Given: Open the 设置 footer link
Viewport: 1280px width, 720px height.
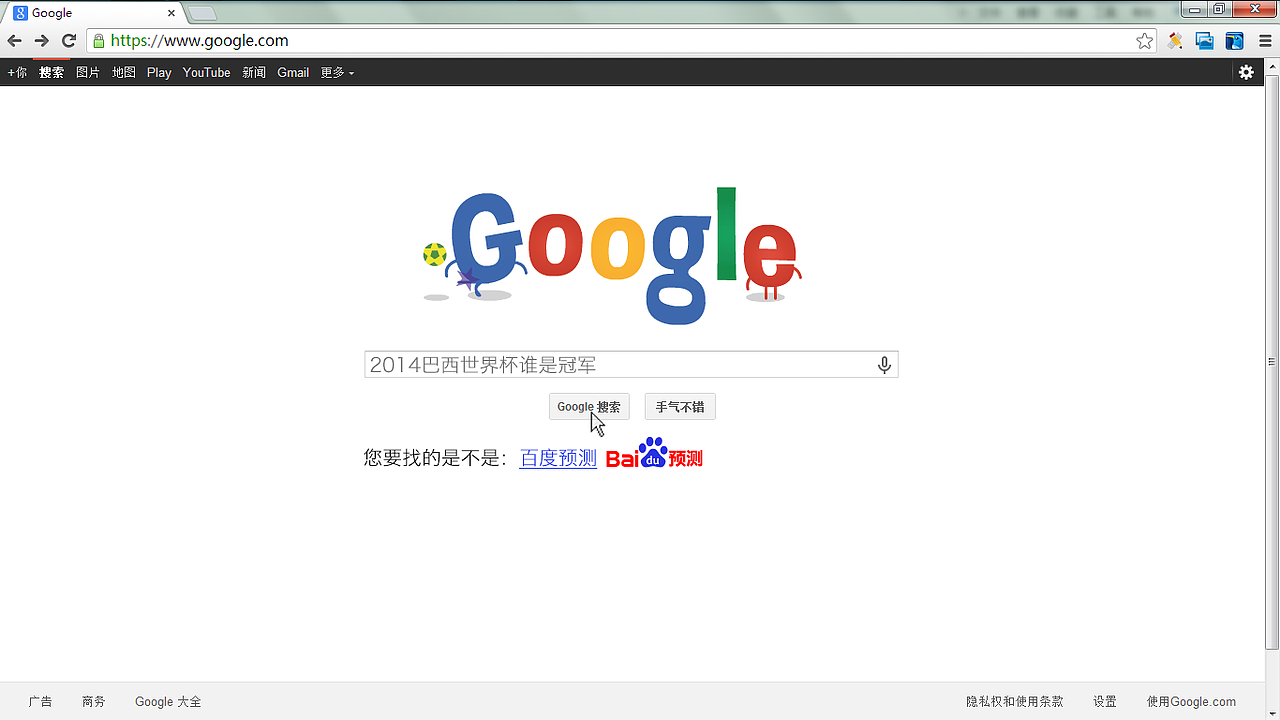Looking at the screenshot, I should (1105, 702).
